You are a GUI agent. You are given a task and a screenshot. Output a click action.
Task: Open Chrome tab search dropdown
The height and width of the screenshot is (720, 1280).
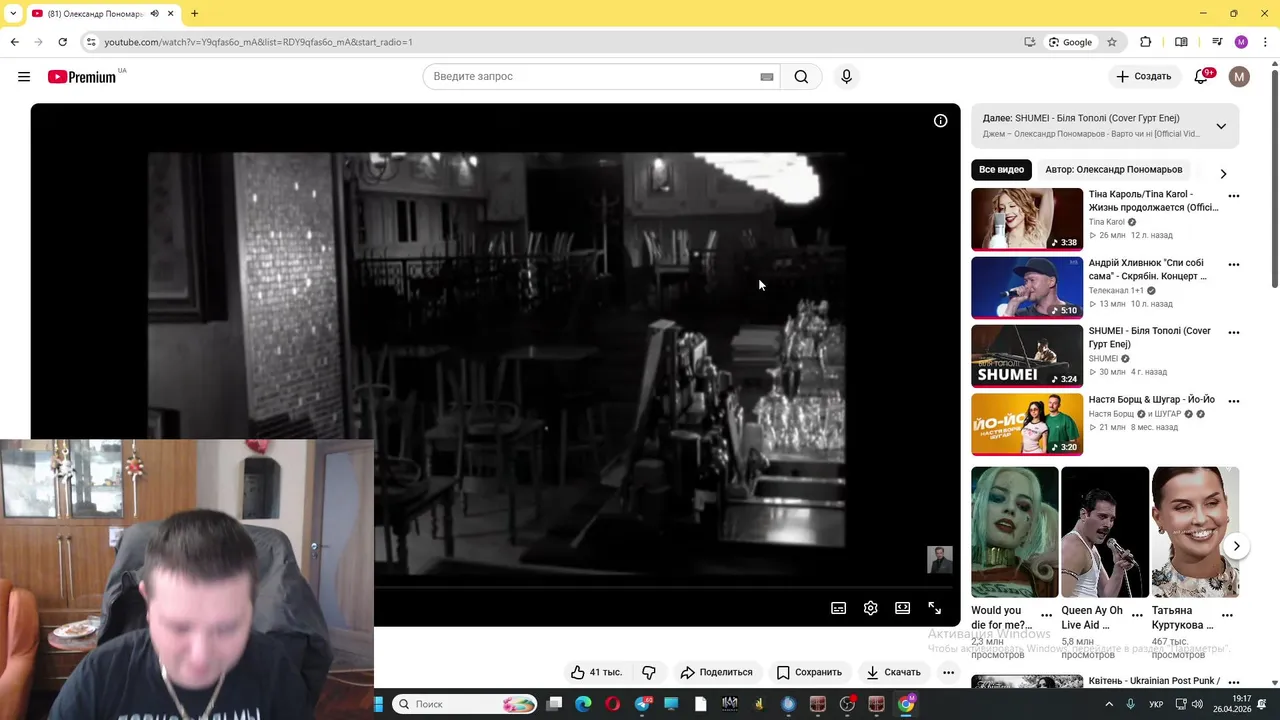click(x=13, y=14)
